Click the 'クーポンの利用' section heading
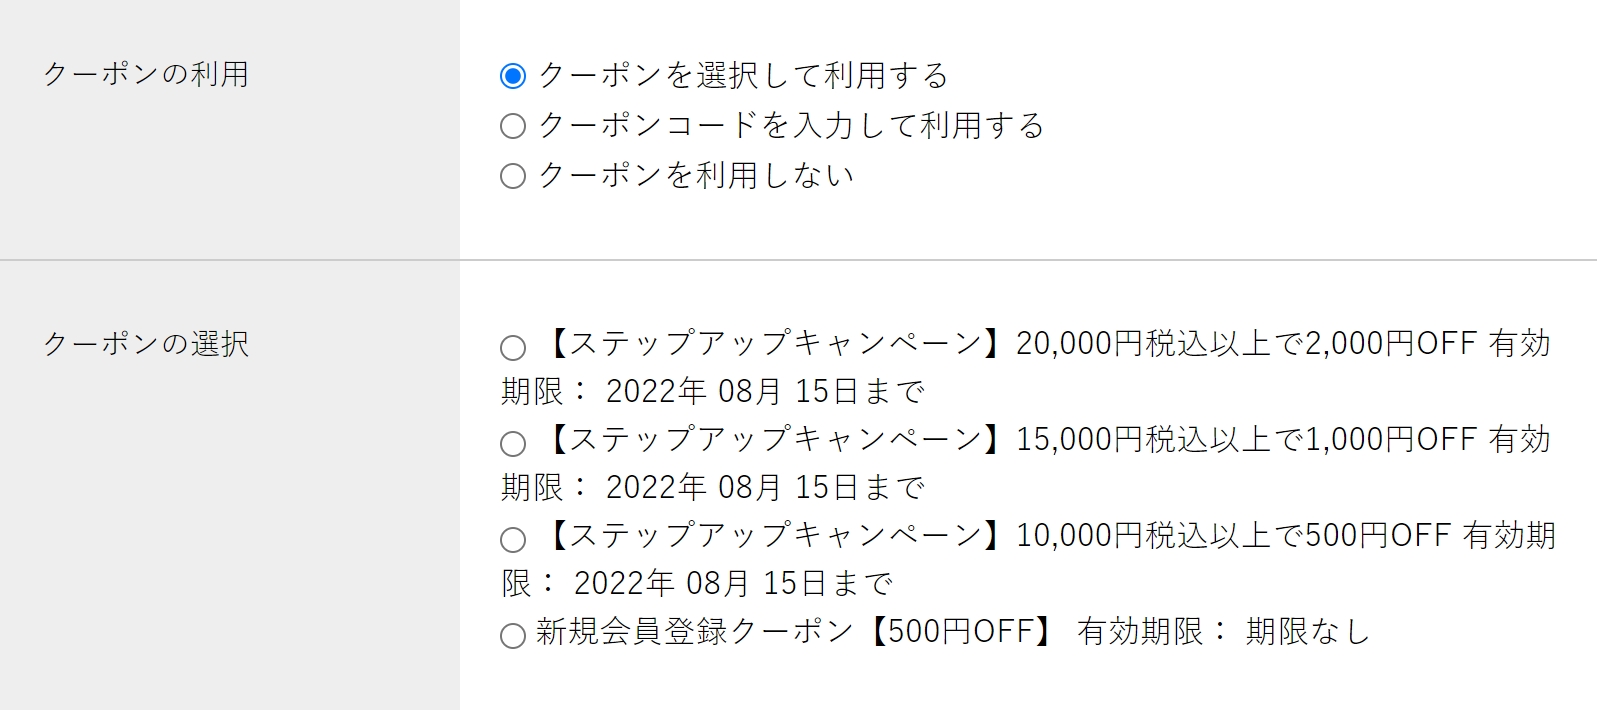The image size is (1597, 710). pyautogui.click(x=146, y=74)
